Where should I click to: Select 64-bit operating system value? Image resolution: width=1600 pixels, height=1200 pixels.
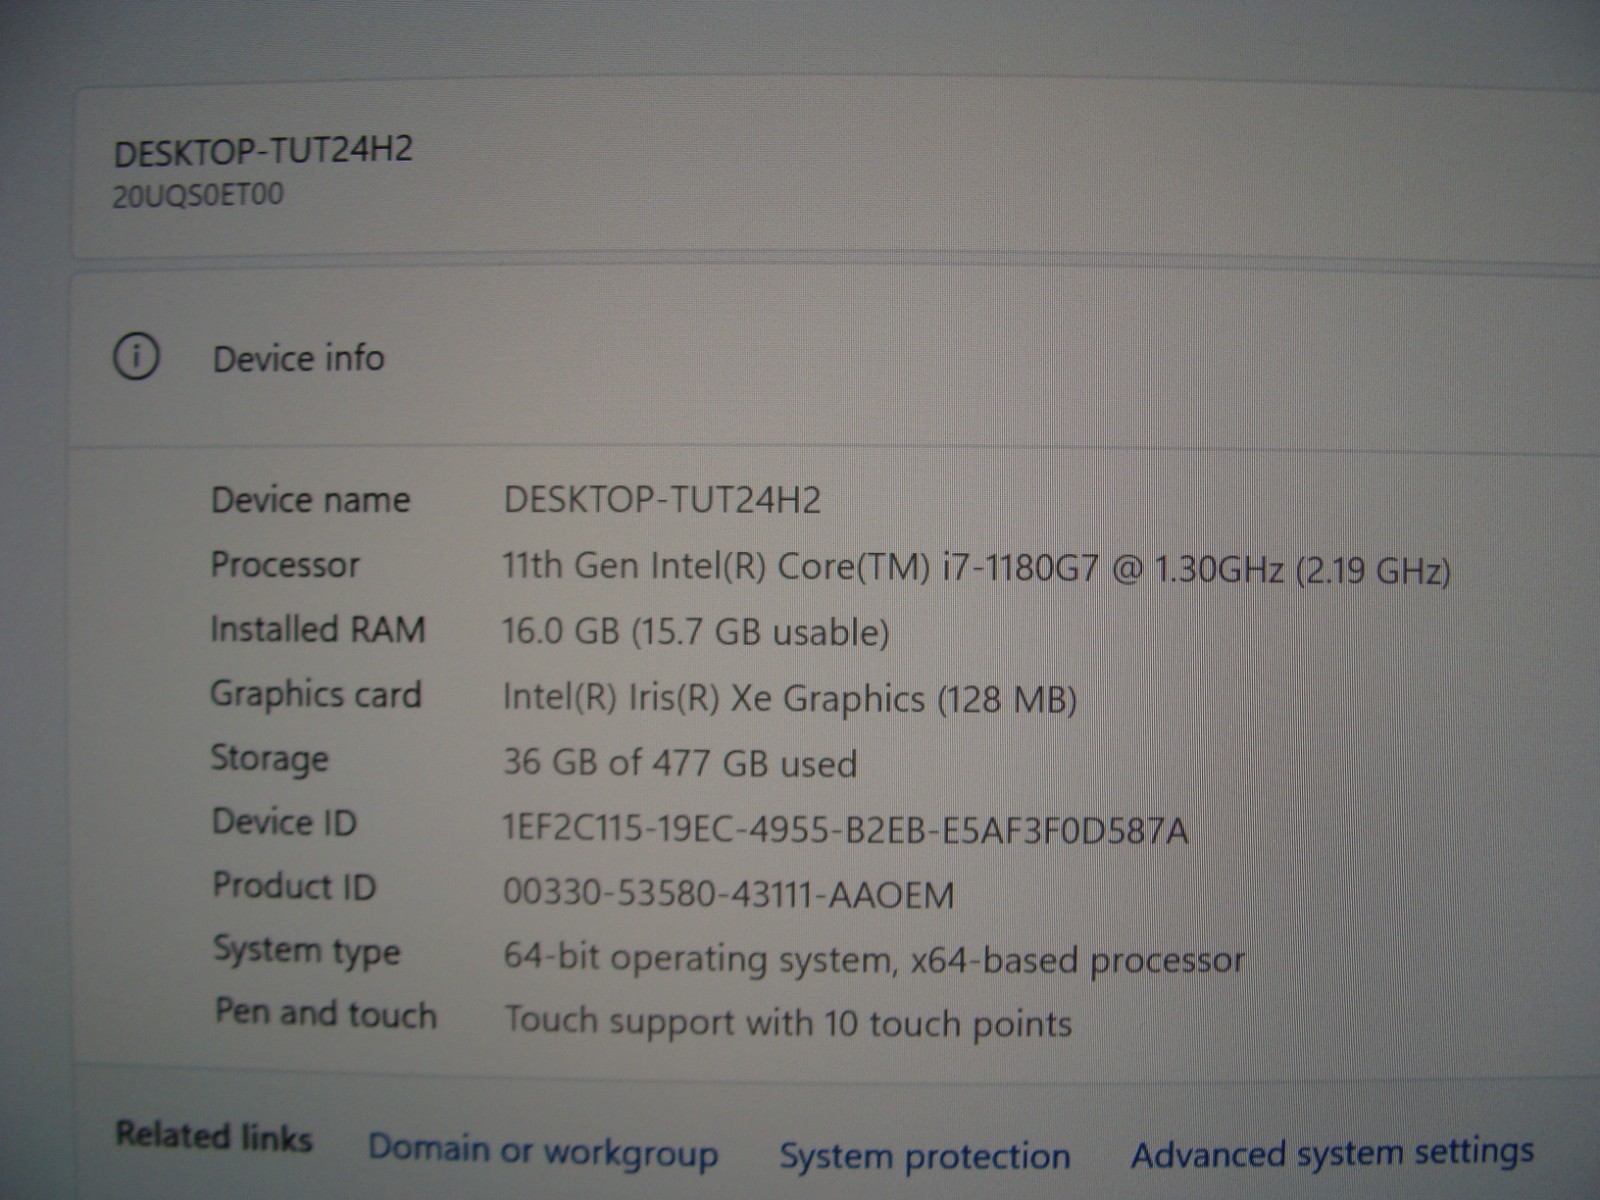pos(874,958)
